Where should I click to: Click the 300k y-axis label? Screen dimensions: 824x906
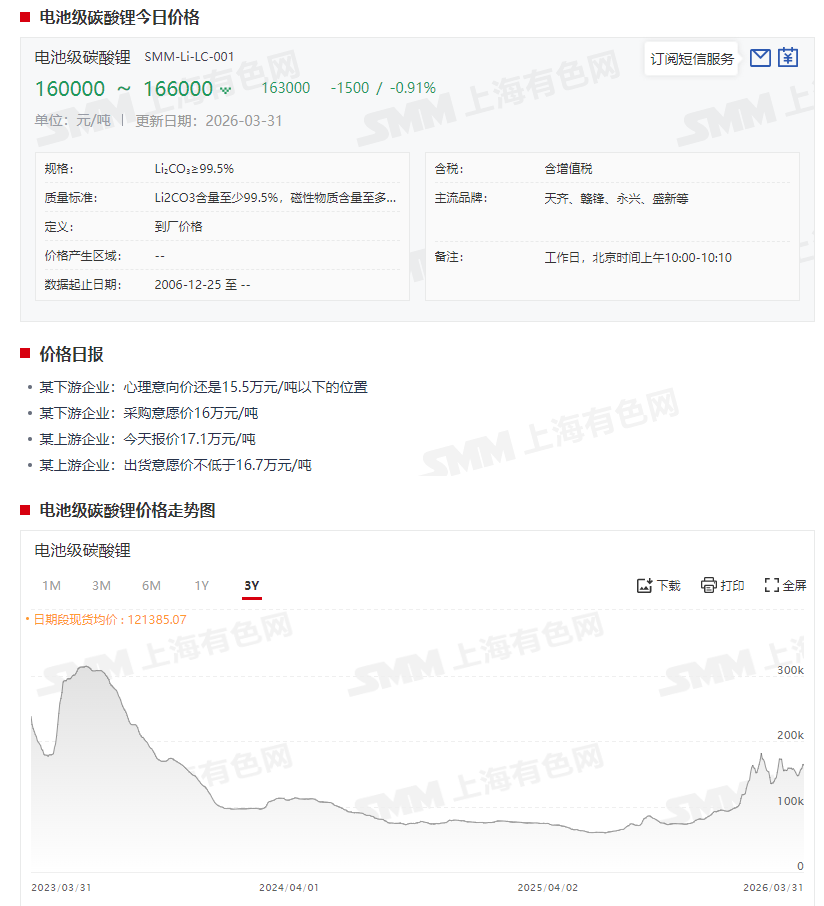click(x=790, y=670)
